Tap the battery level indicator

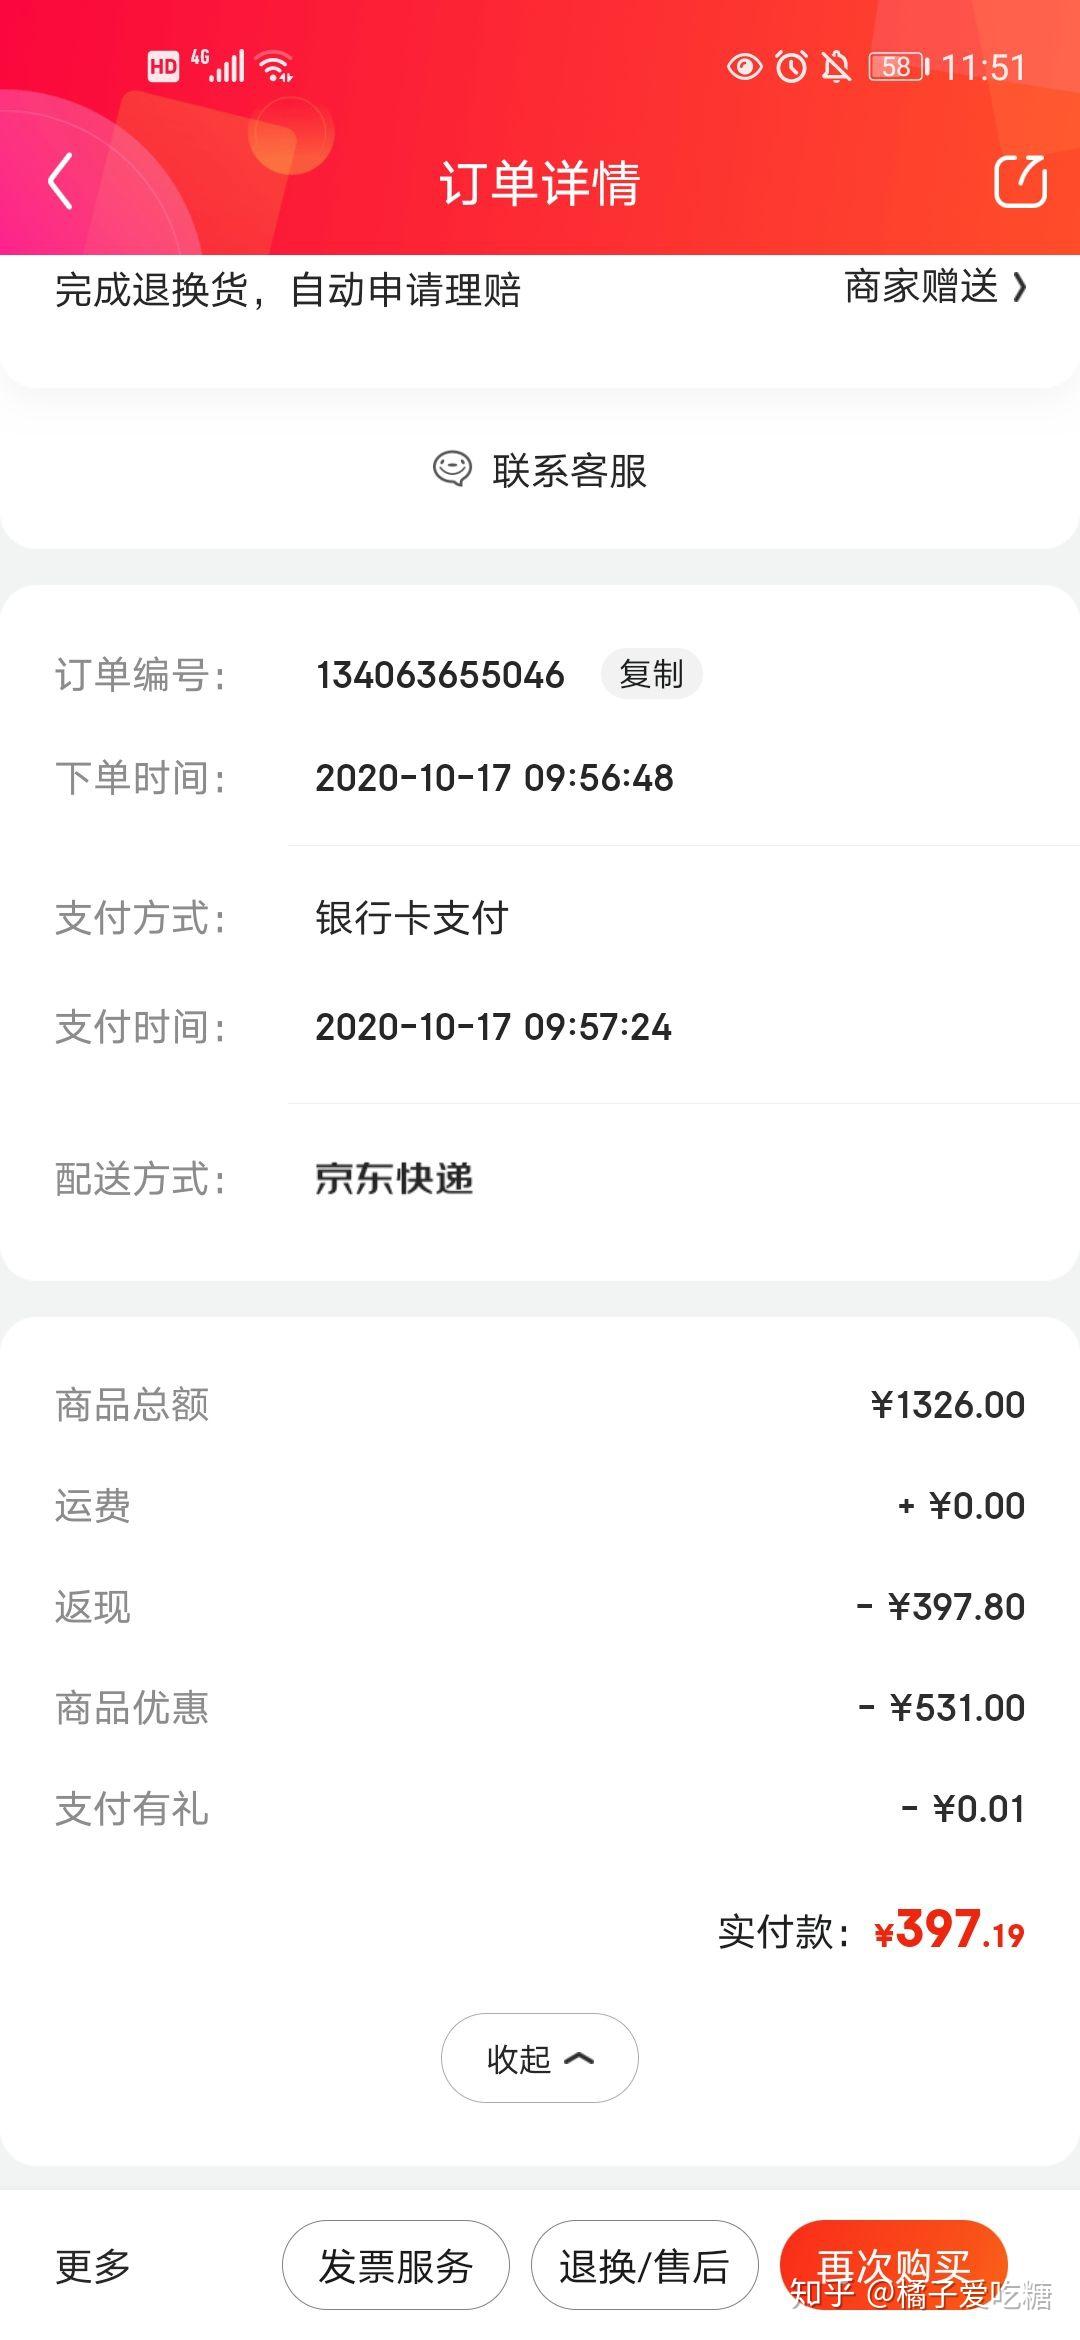[899, 67]
